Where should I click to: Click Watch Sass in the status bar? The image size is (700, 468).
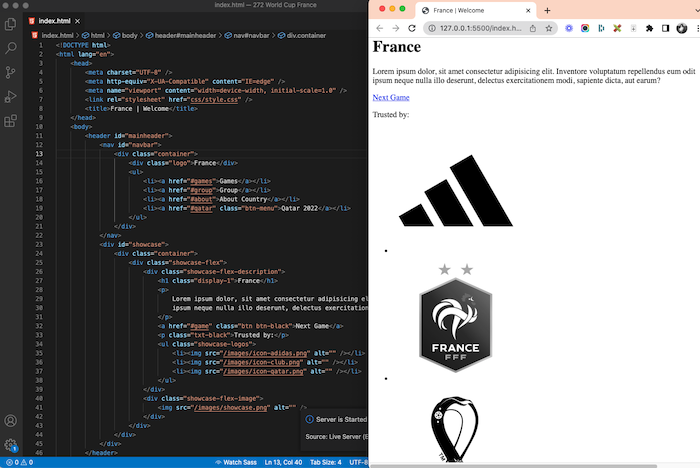tap(236, 462)
